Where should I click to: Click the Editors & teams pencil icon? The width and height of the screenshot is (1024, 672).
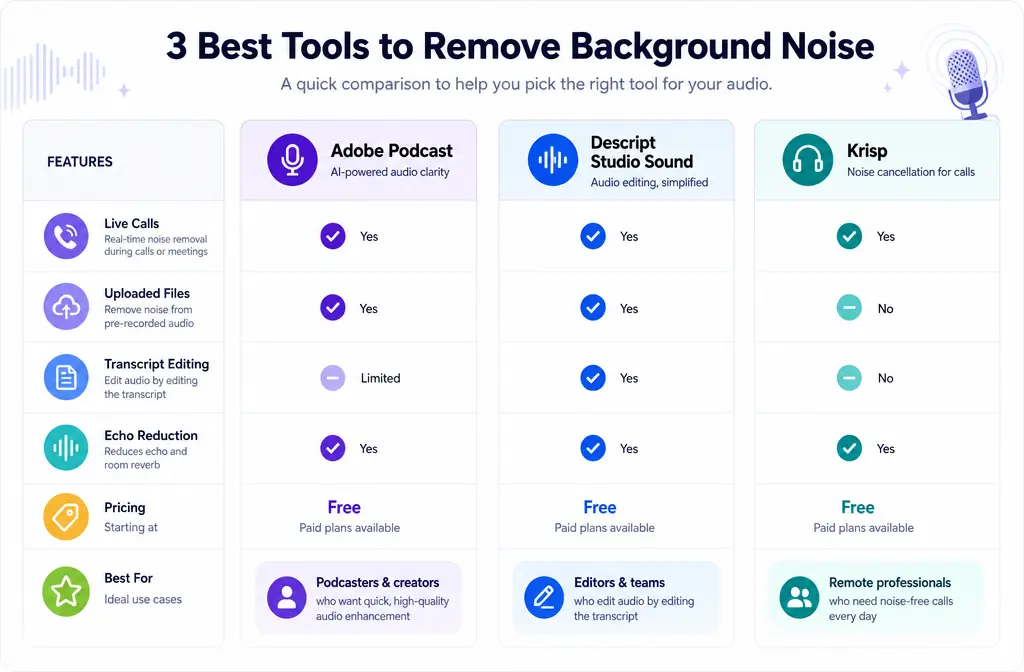pos(544,598)
